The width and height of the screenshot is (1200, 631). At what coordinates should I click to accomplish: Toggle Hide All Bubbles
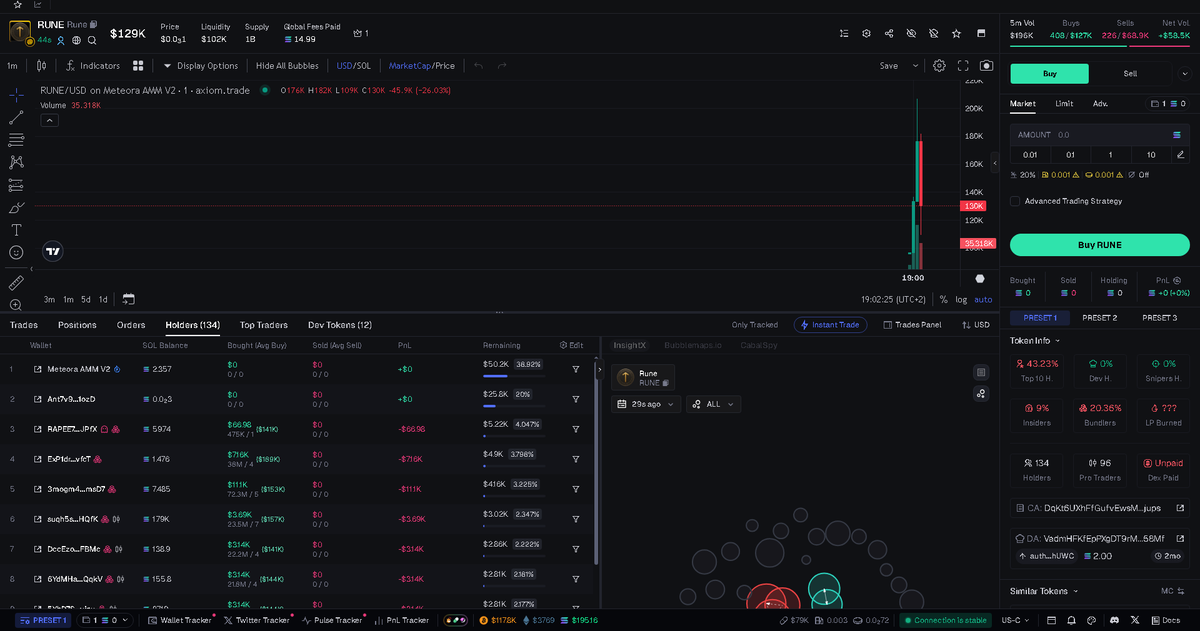point(287,66)
